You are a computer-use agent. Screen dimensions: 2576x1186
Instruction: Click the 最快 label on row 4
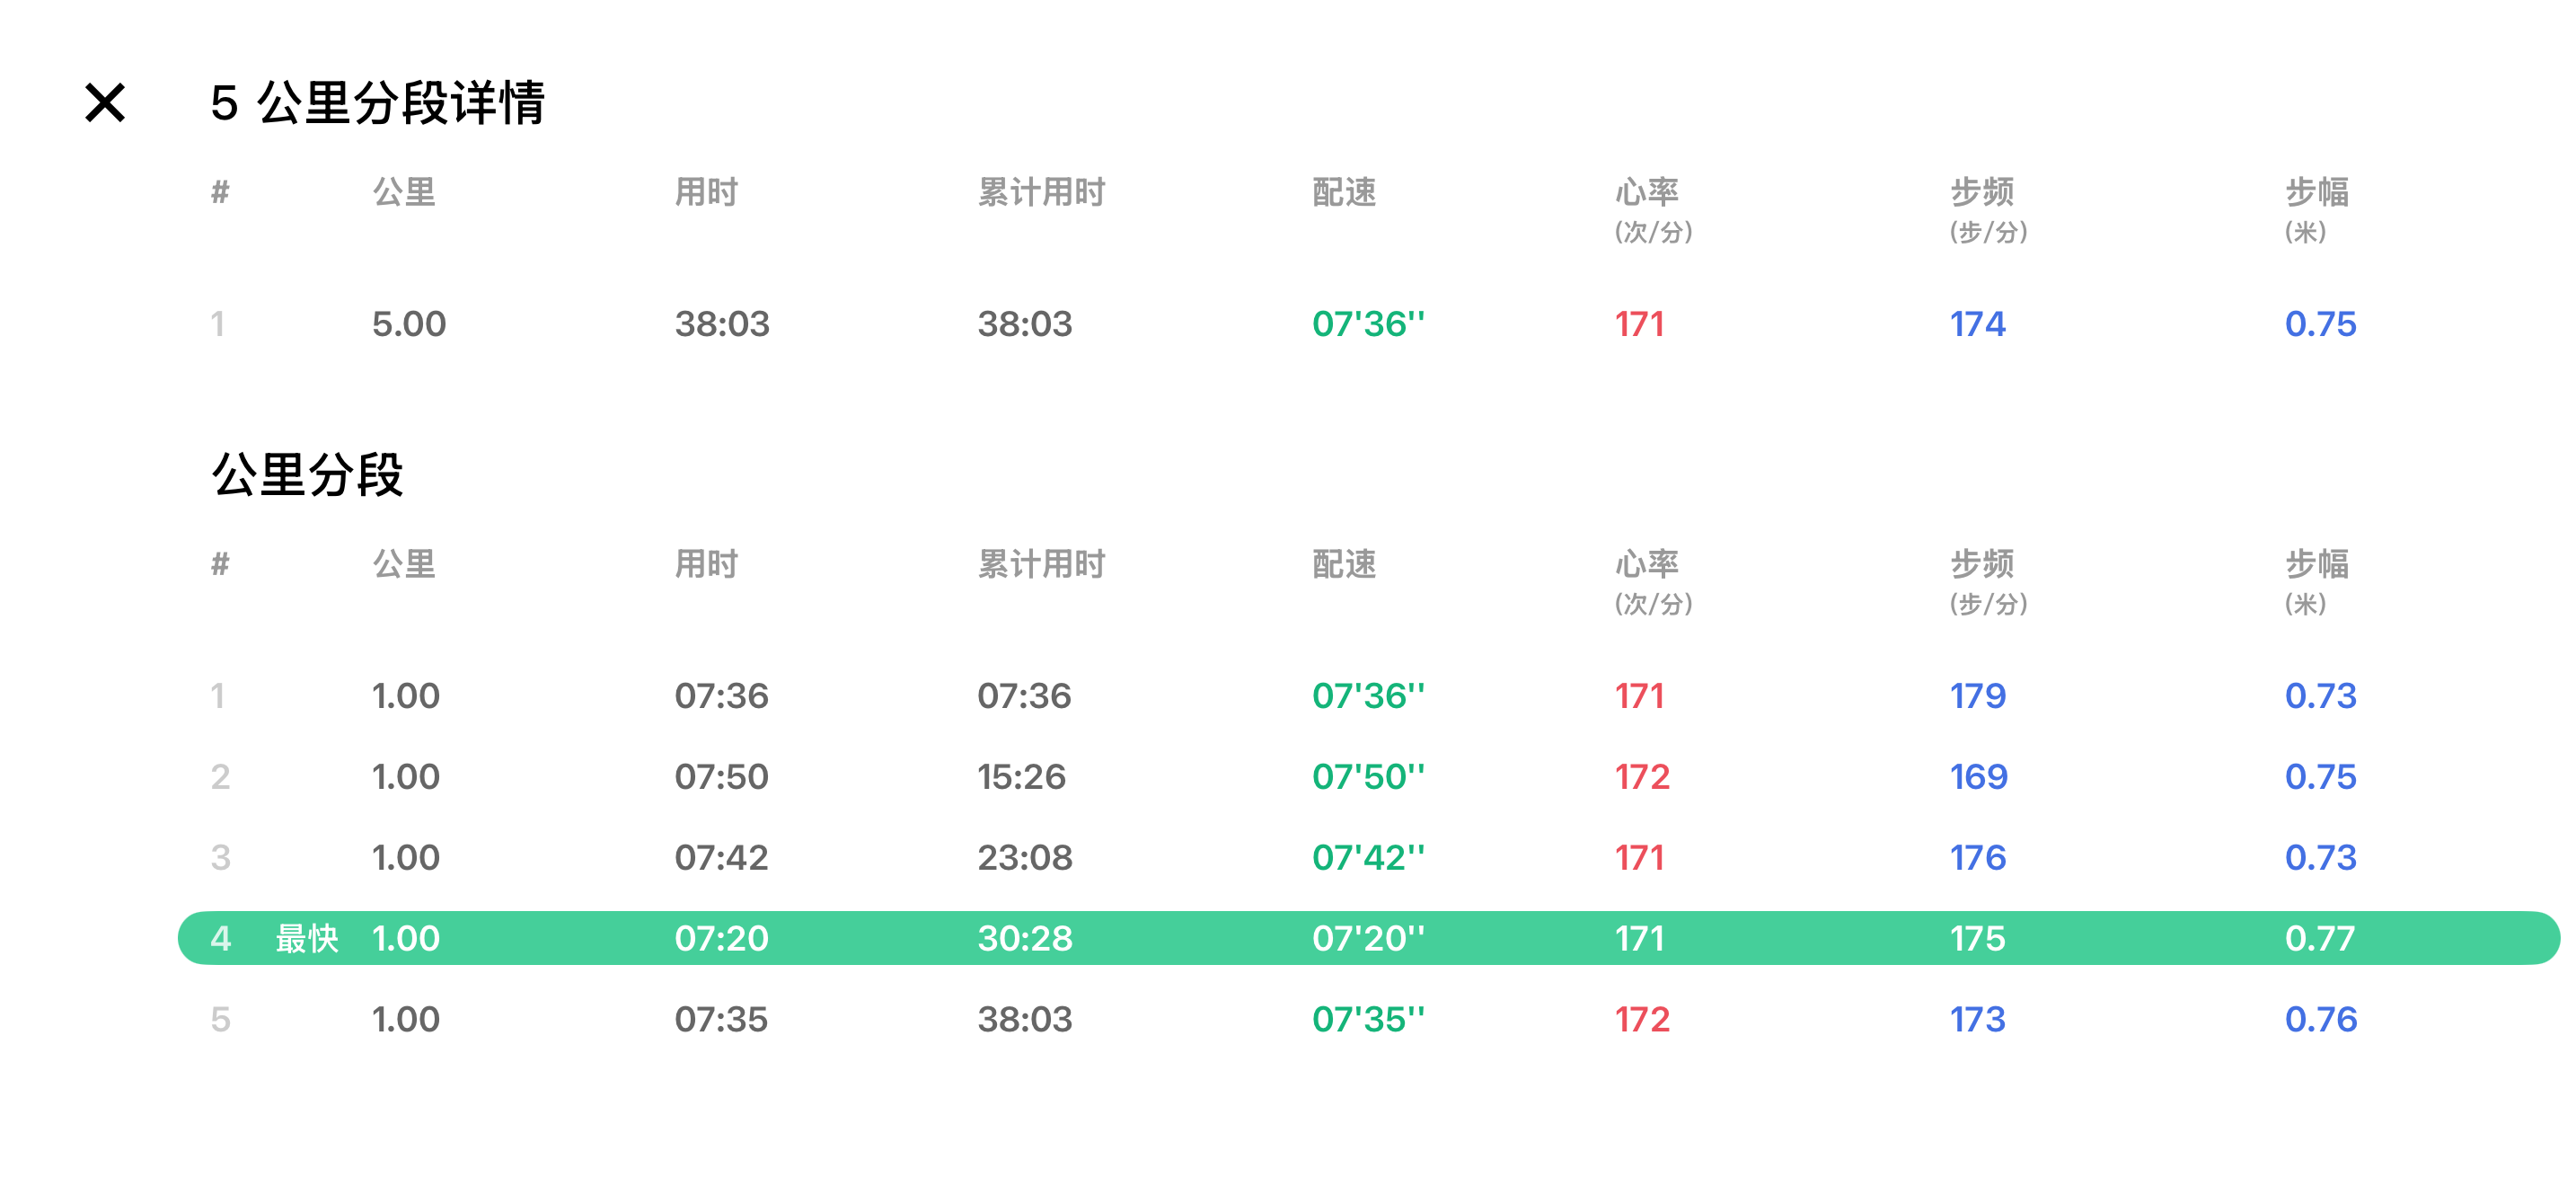point(306,938)
